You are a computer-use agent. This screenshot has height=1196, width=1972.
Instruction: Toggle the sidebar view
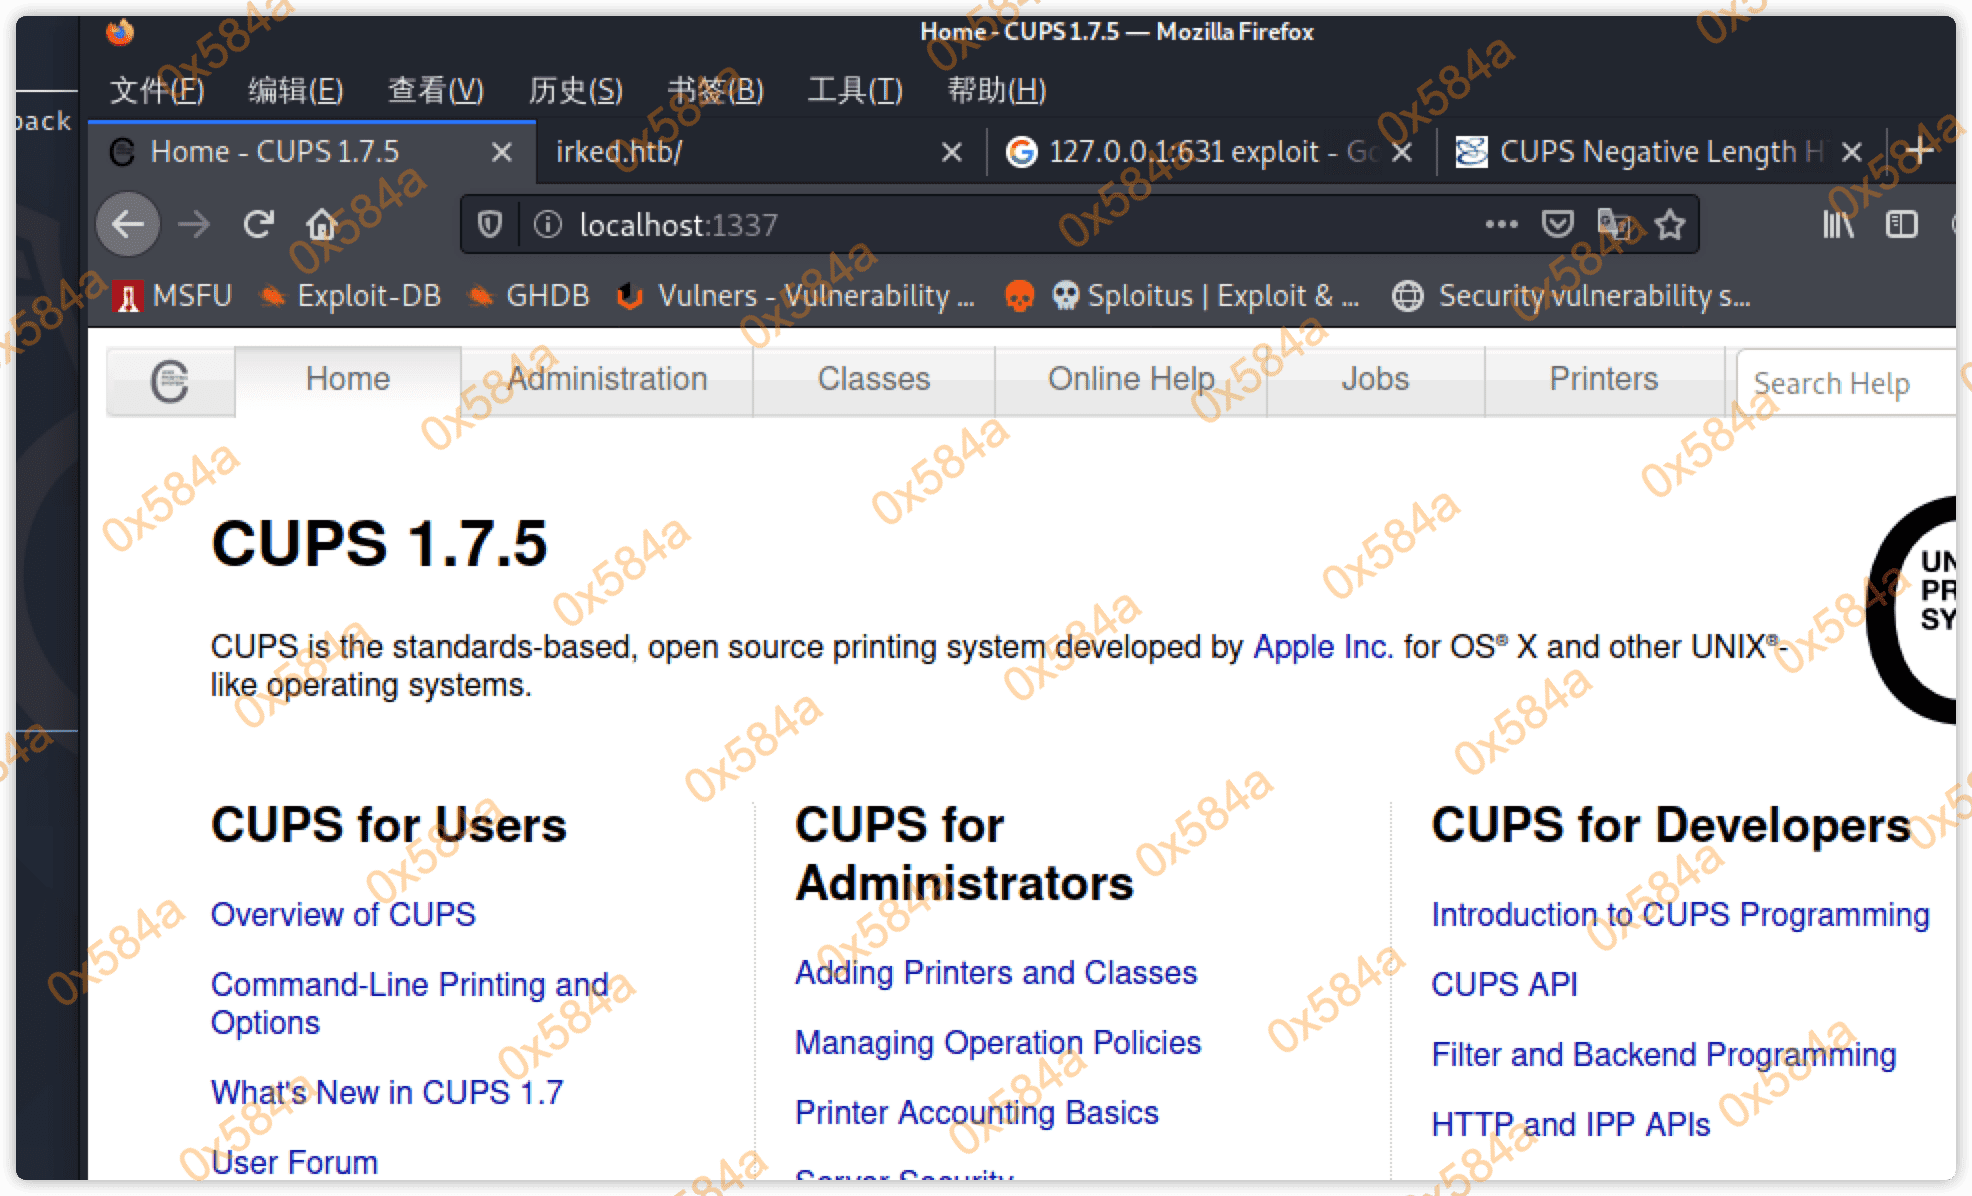[1900, 224]
